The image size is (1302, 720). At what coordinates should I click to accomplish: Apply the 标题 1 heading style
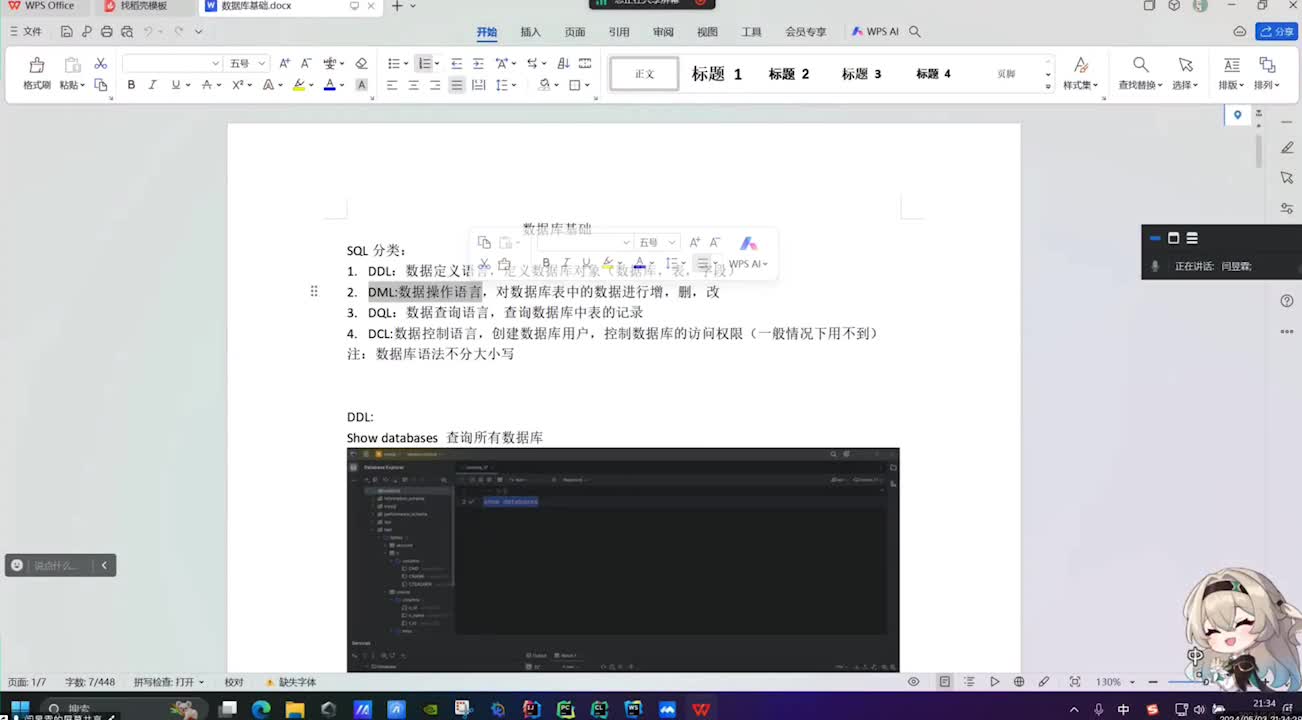point(717,74)
